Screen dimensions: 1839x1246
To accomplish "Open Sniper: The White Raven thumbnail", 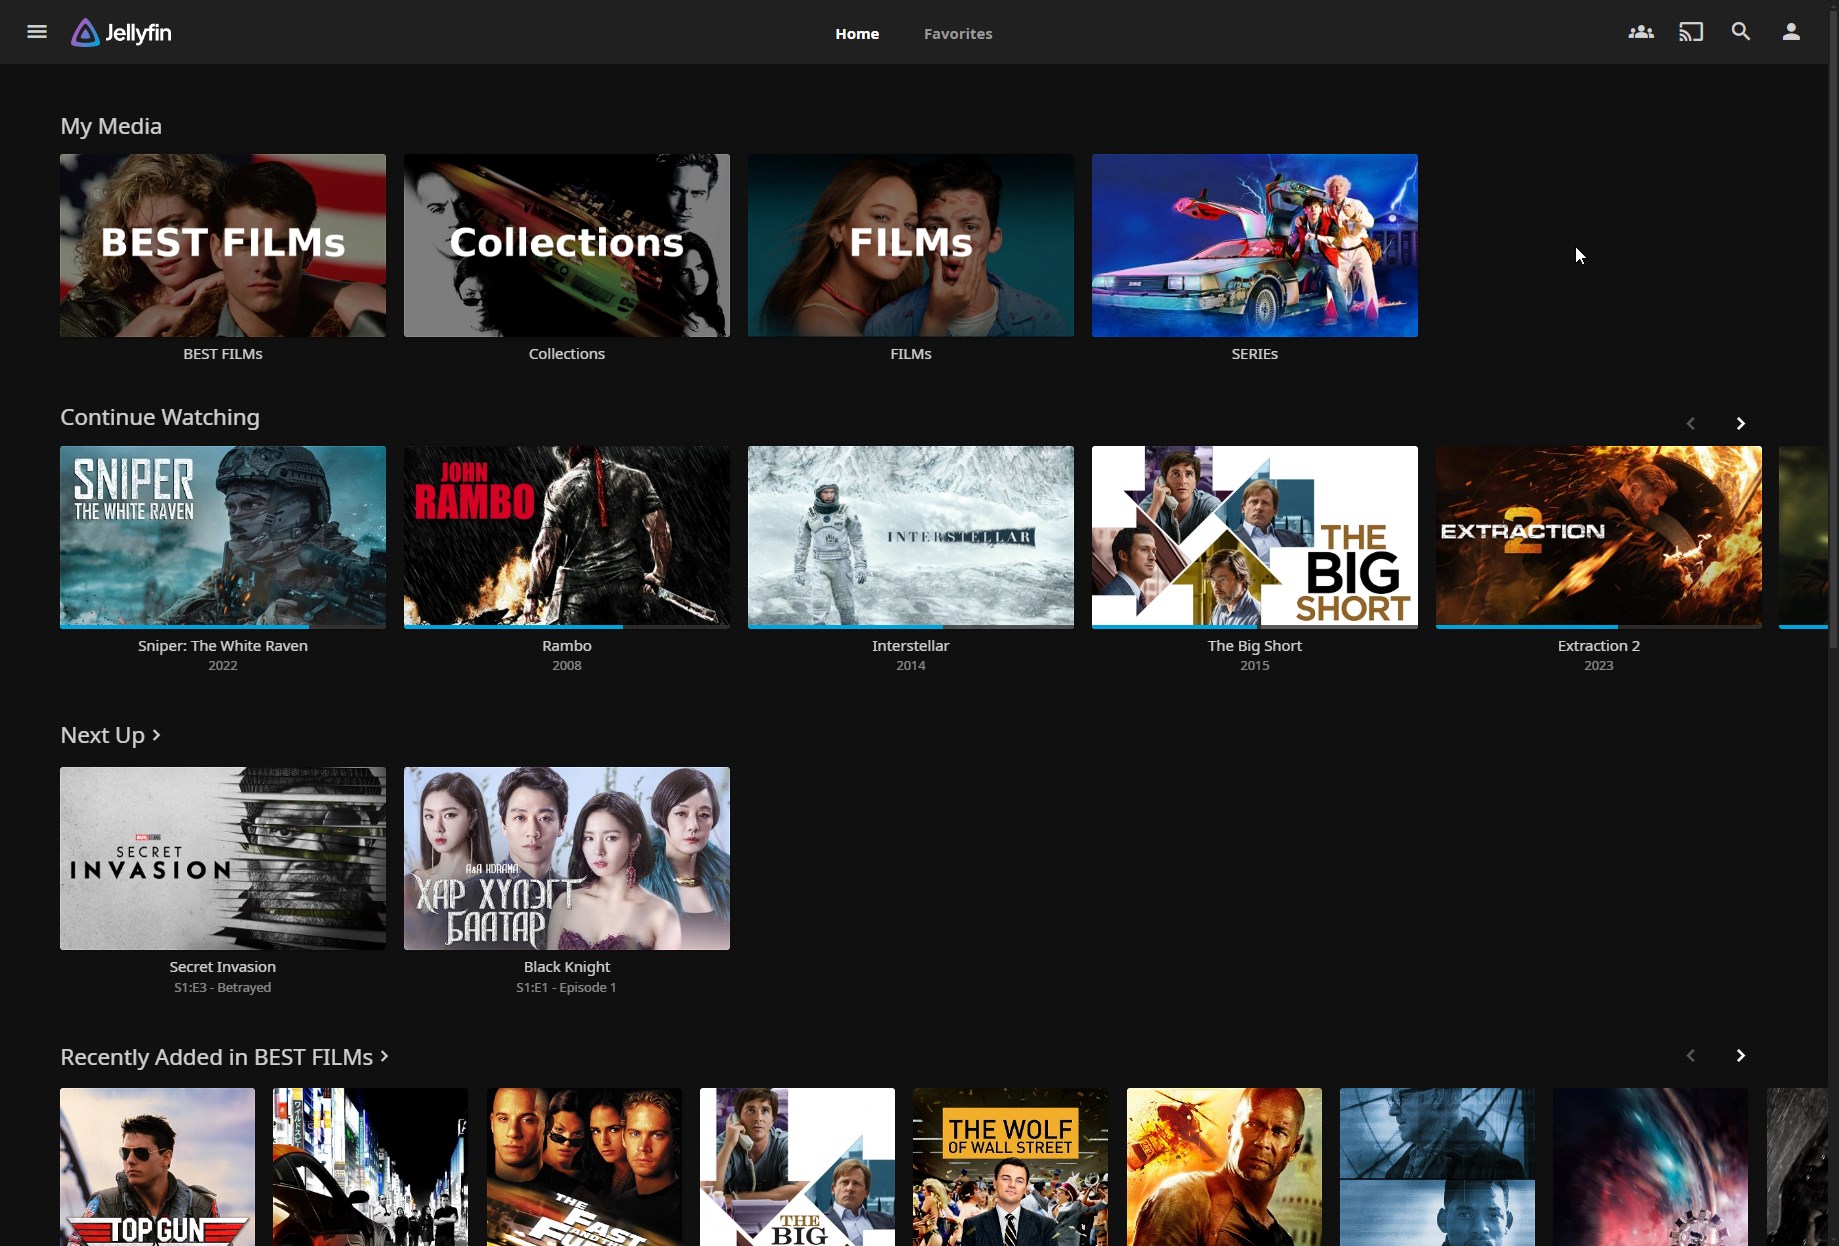I will [x=223, y=537].
